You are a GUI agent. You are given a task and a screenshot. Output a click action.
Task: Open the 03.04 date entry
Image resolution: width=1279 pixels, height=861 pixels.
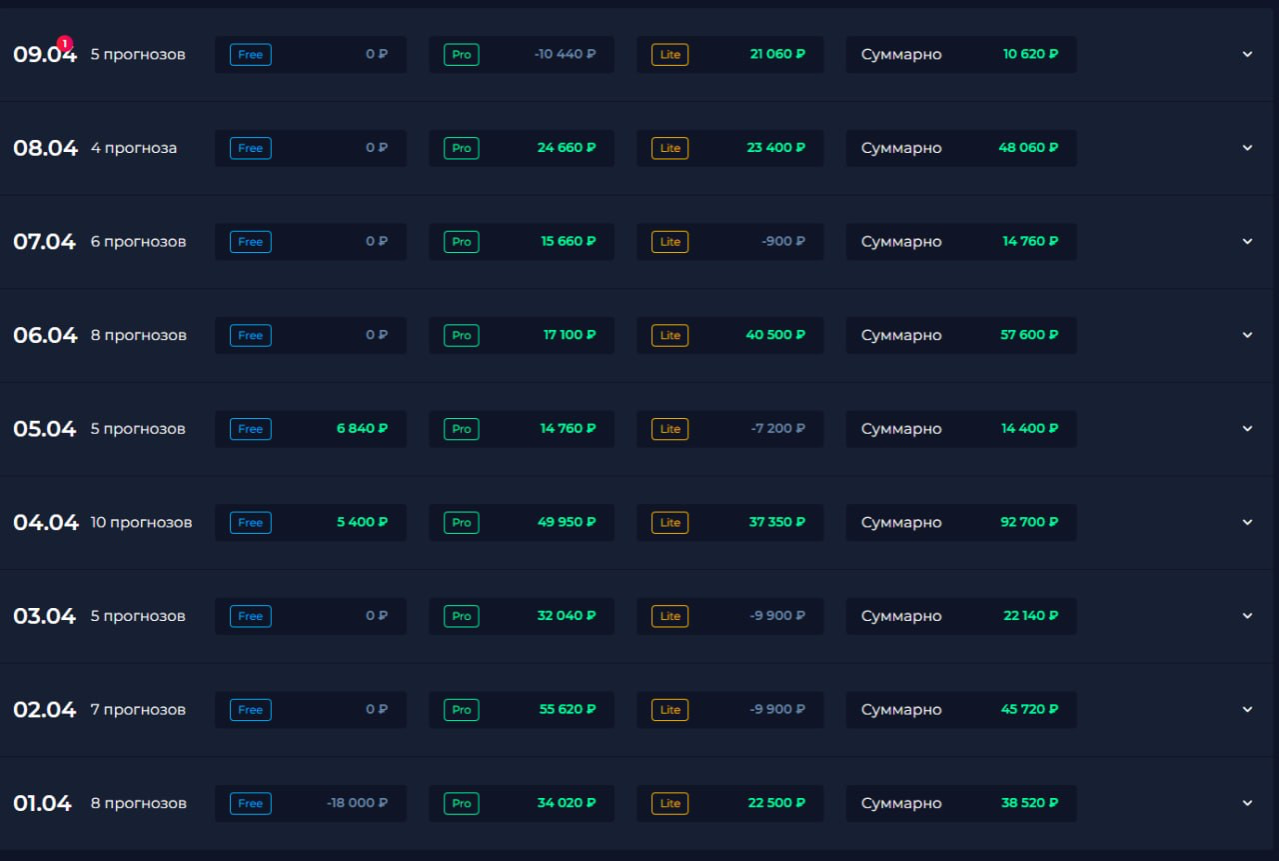click(44, 616)
